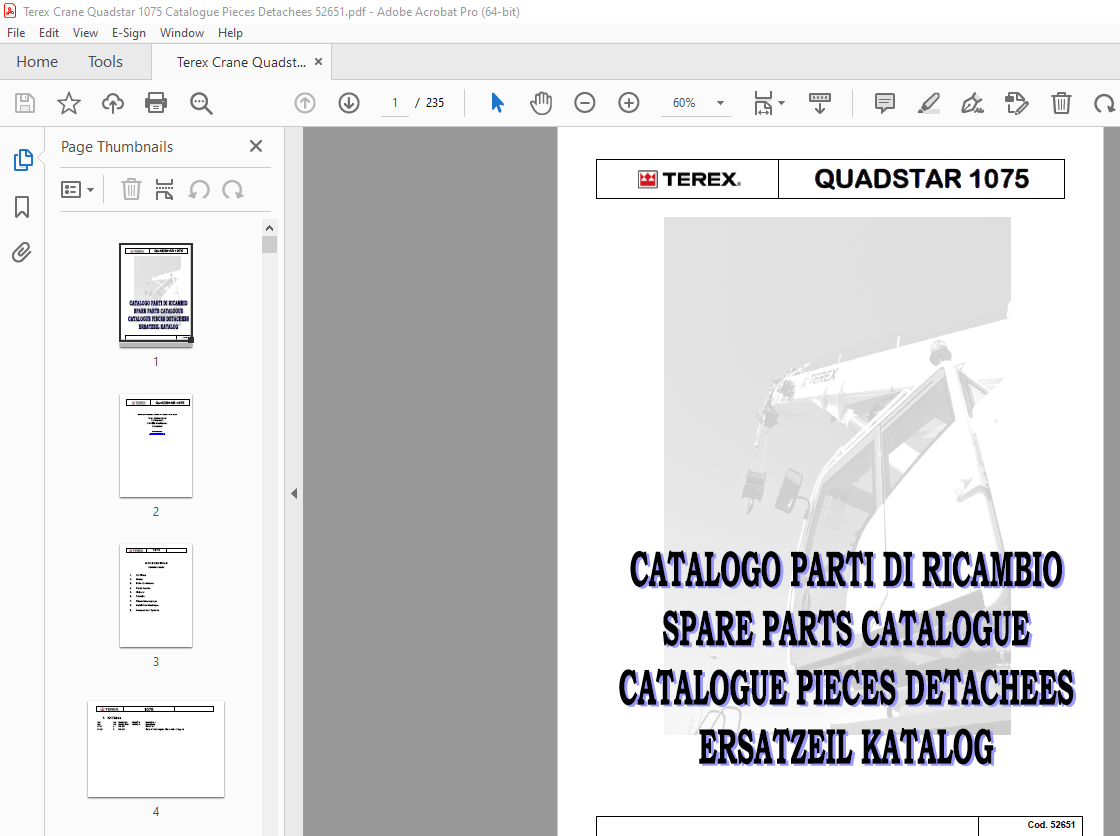This screenshot has width=1120, height=836.
Task: Activate the Hand pan tool
Action: tap(541, 103)
